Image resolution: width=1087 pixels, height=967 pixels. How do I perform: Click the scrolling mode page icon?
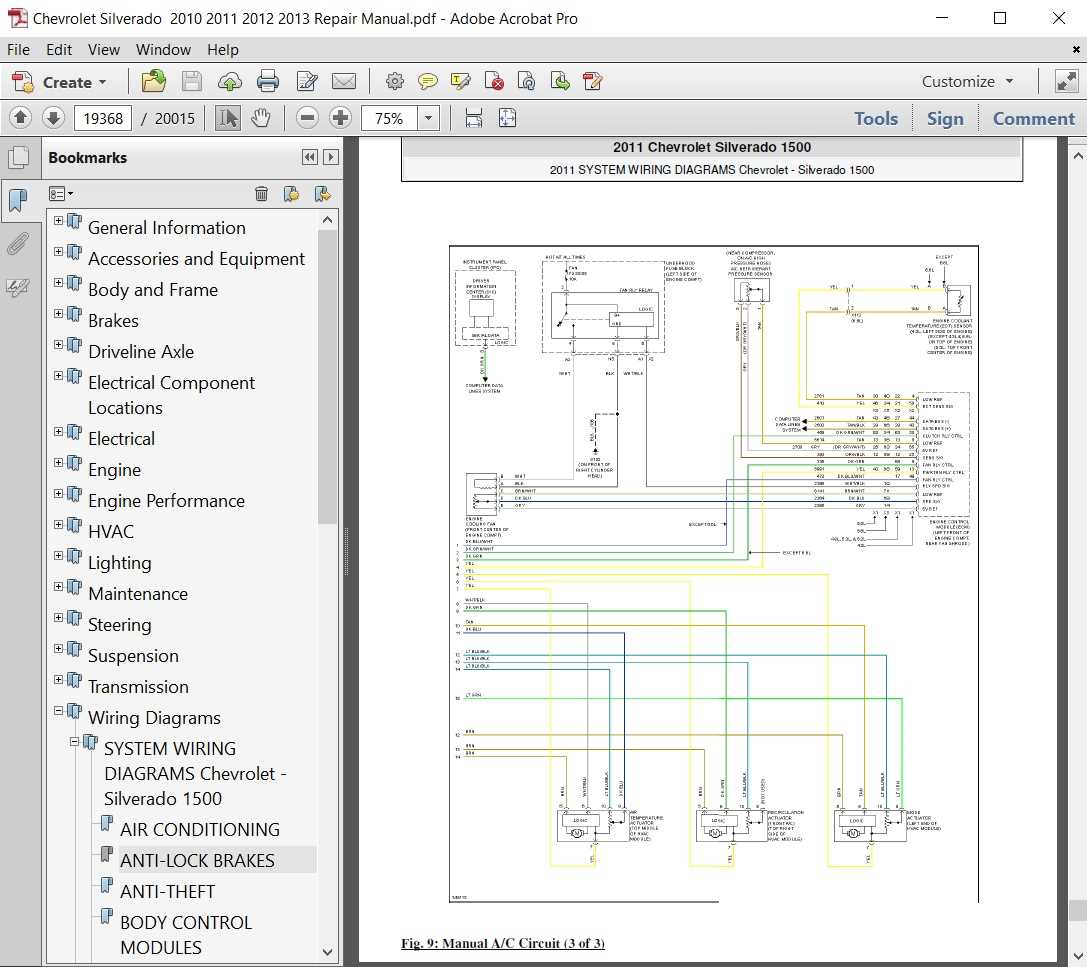pyautogui.click(x=474, y=118)
